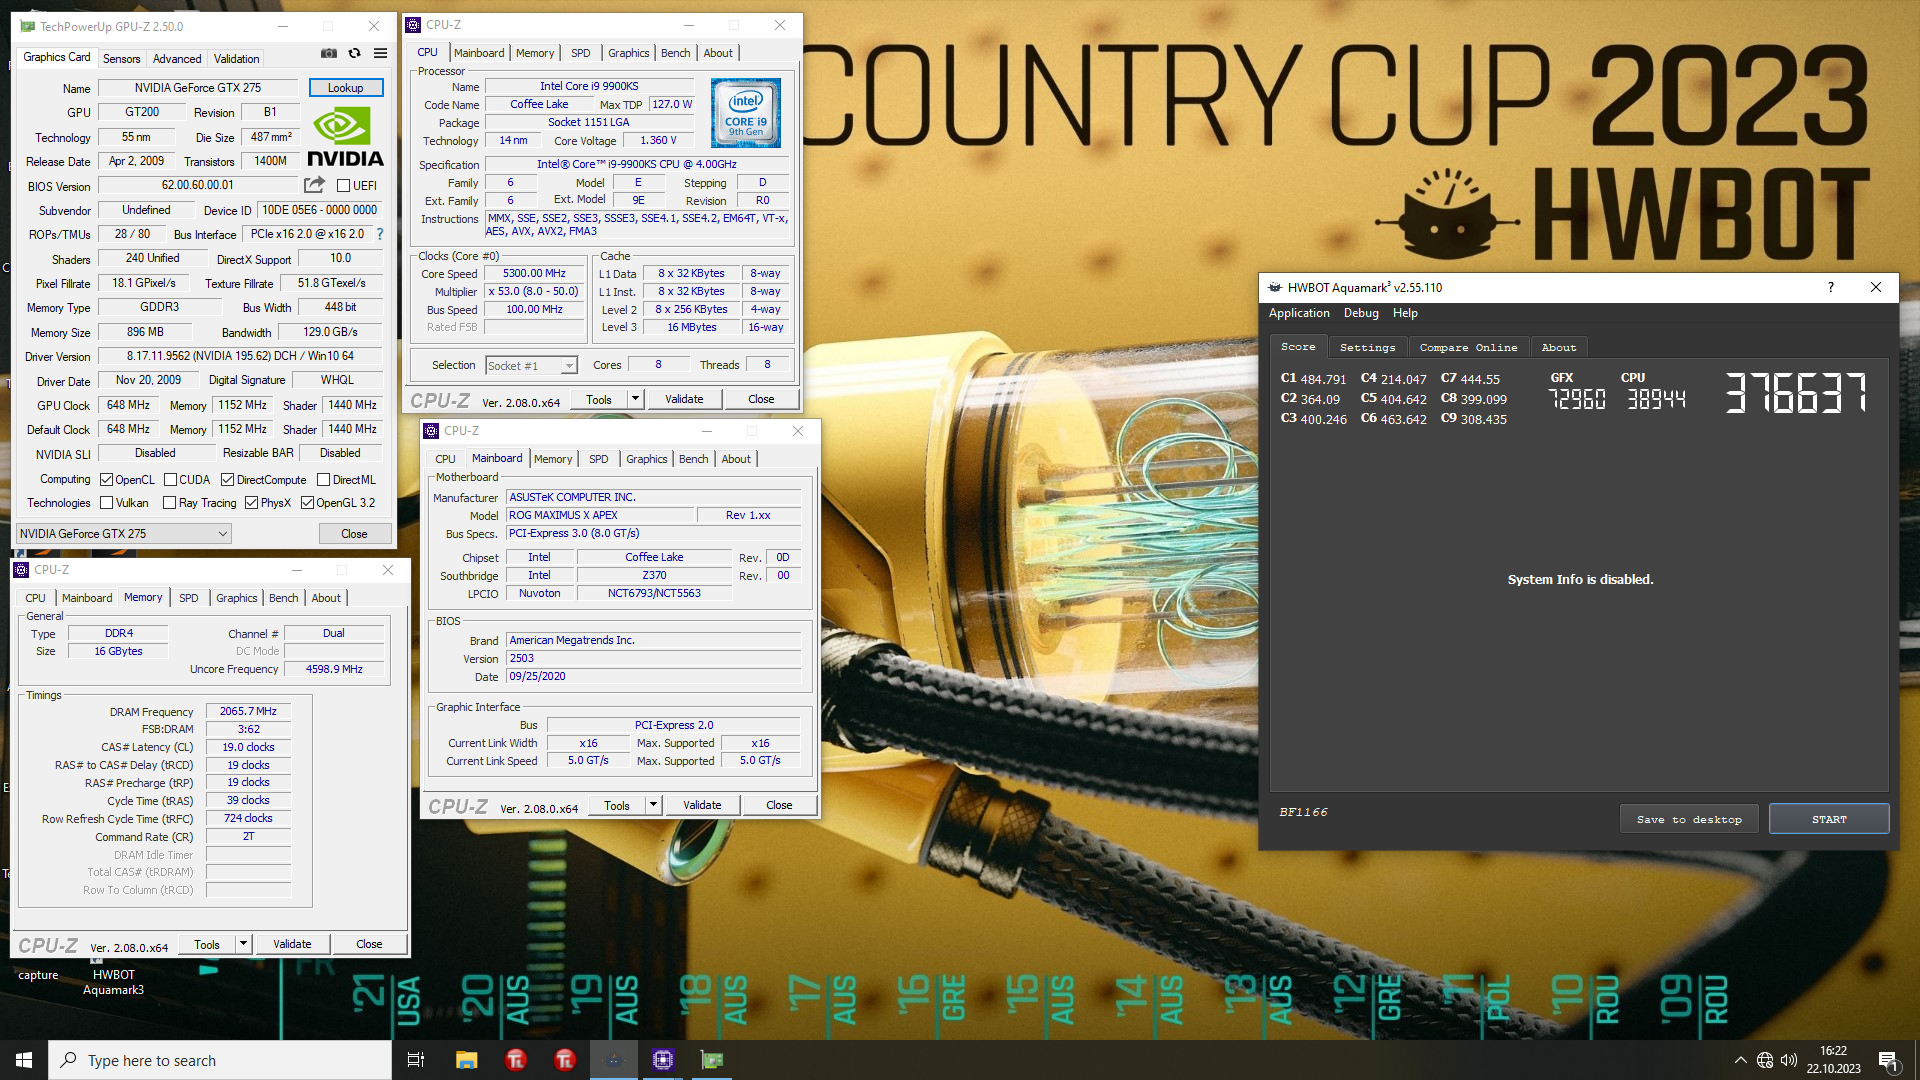Click the Intel Core i9 badge
1920x1080 pixels.
point(745,113)
